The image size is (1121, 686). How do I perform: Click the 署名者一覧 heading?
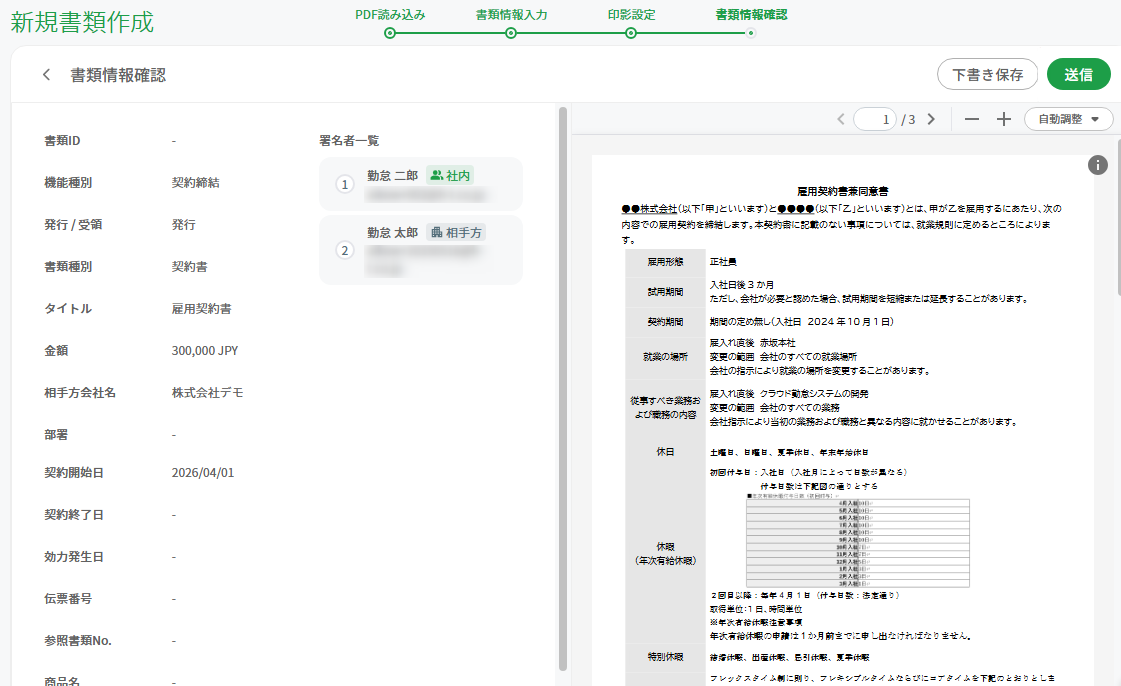point(349,141)
